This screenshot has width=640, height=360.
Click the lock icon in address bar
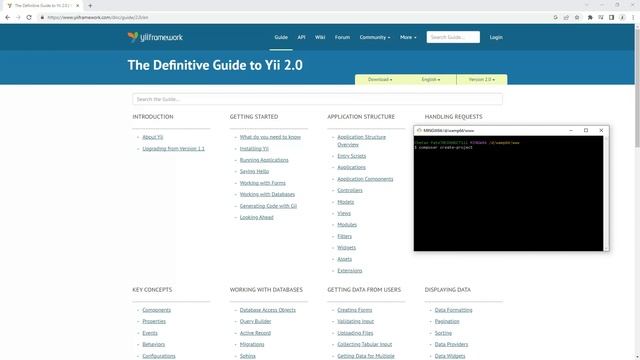pos(42,18)
